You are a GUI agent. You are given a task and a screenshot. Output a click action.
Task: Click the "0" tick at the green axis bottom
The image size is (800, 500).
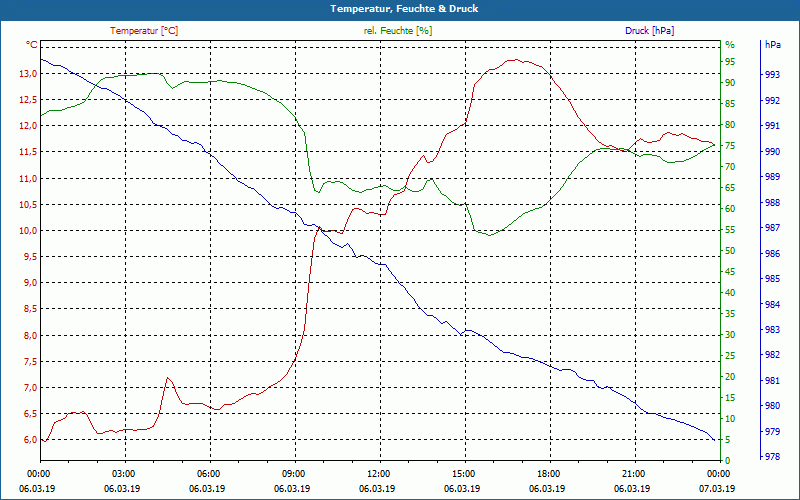pos(728,461)
